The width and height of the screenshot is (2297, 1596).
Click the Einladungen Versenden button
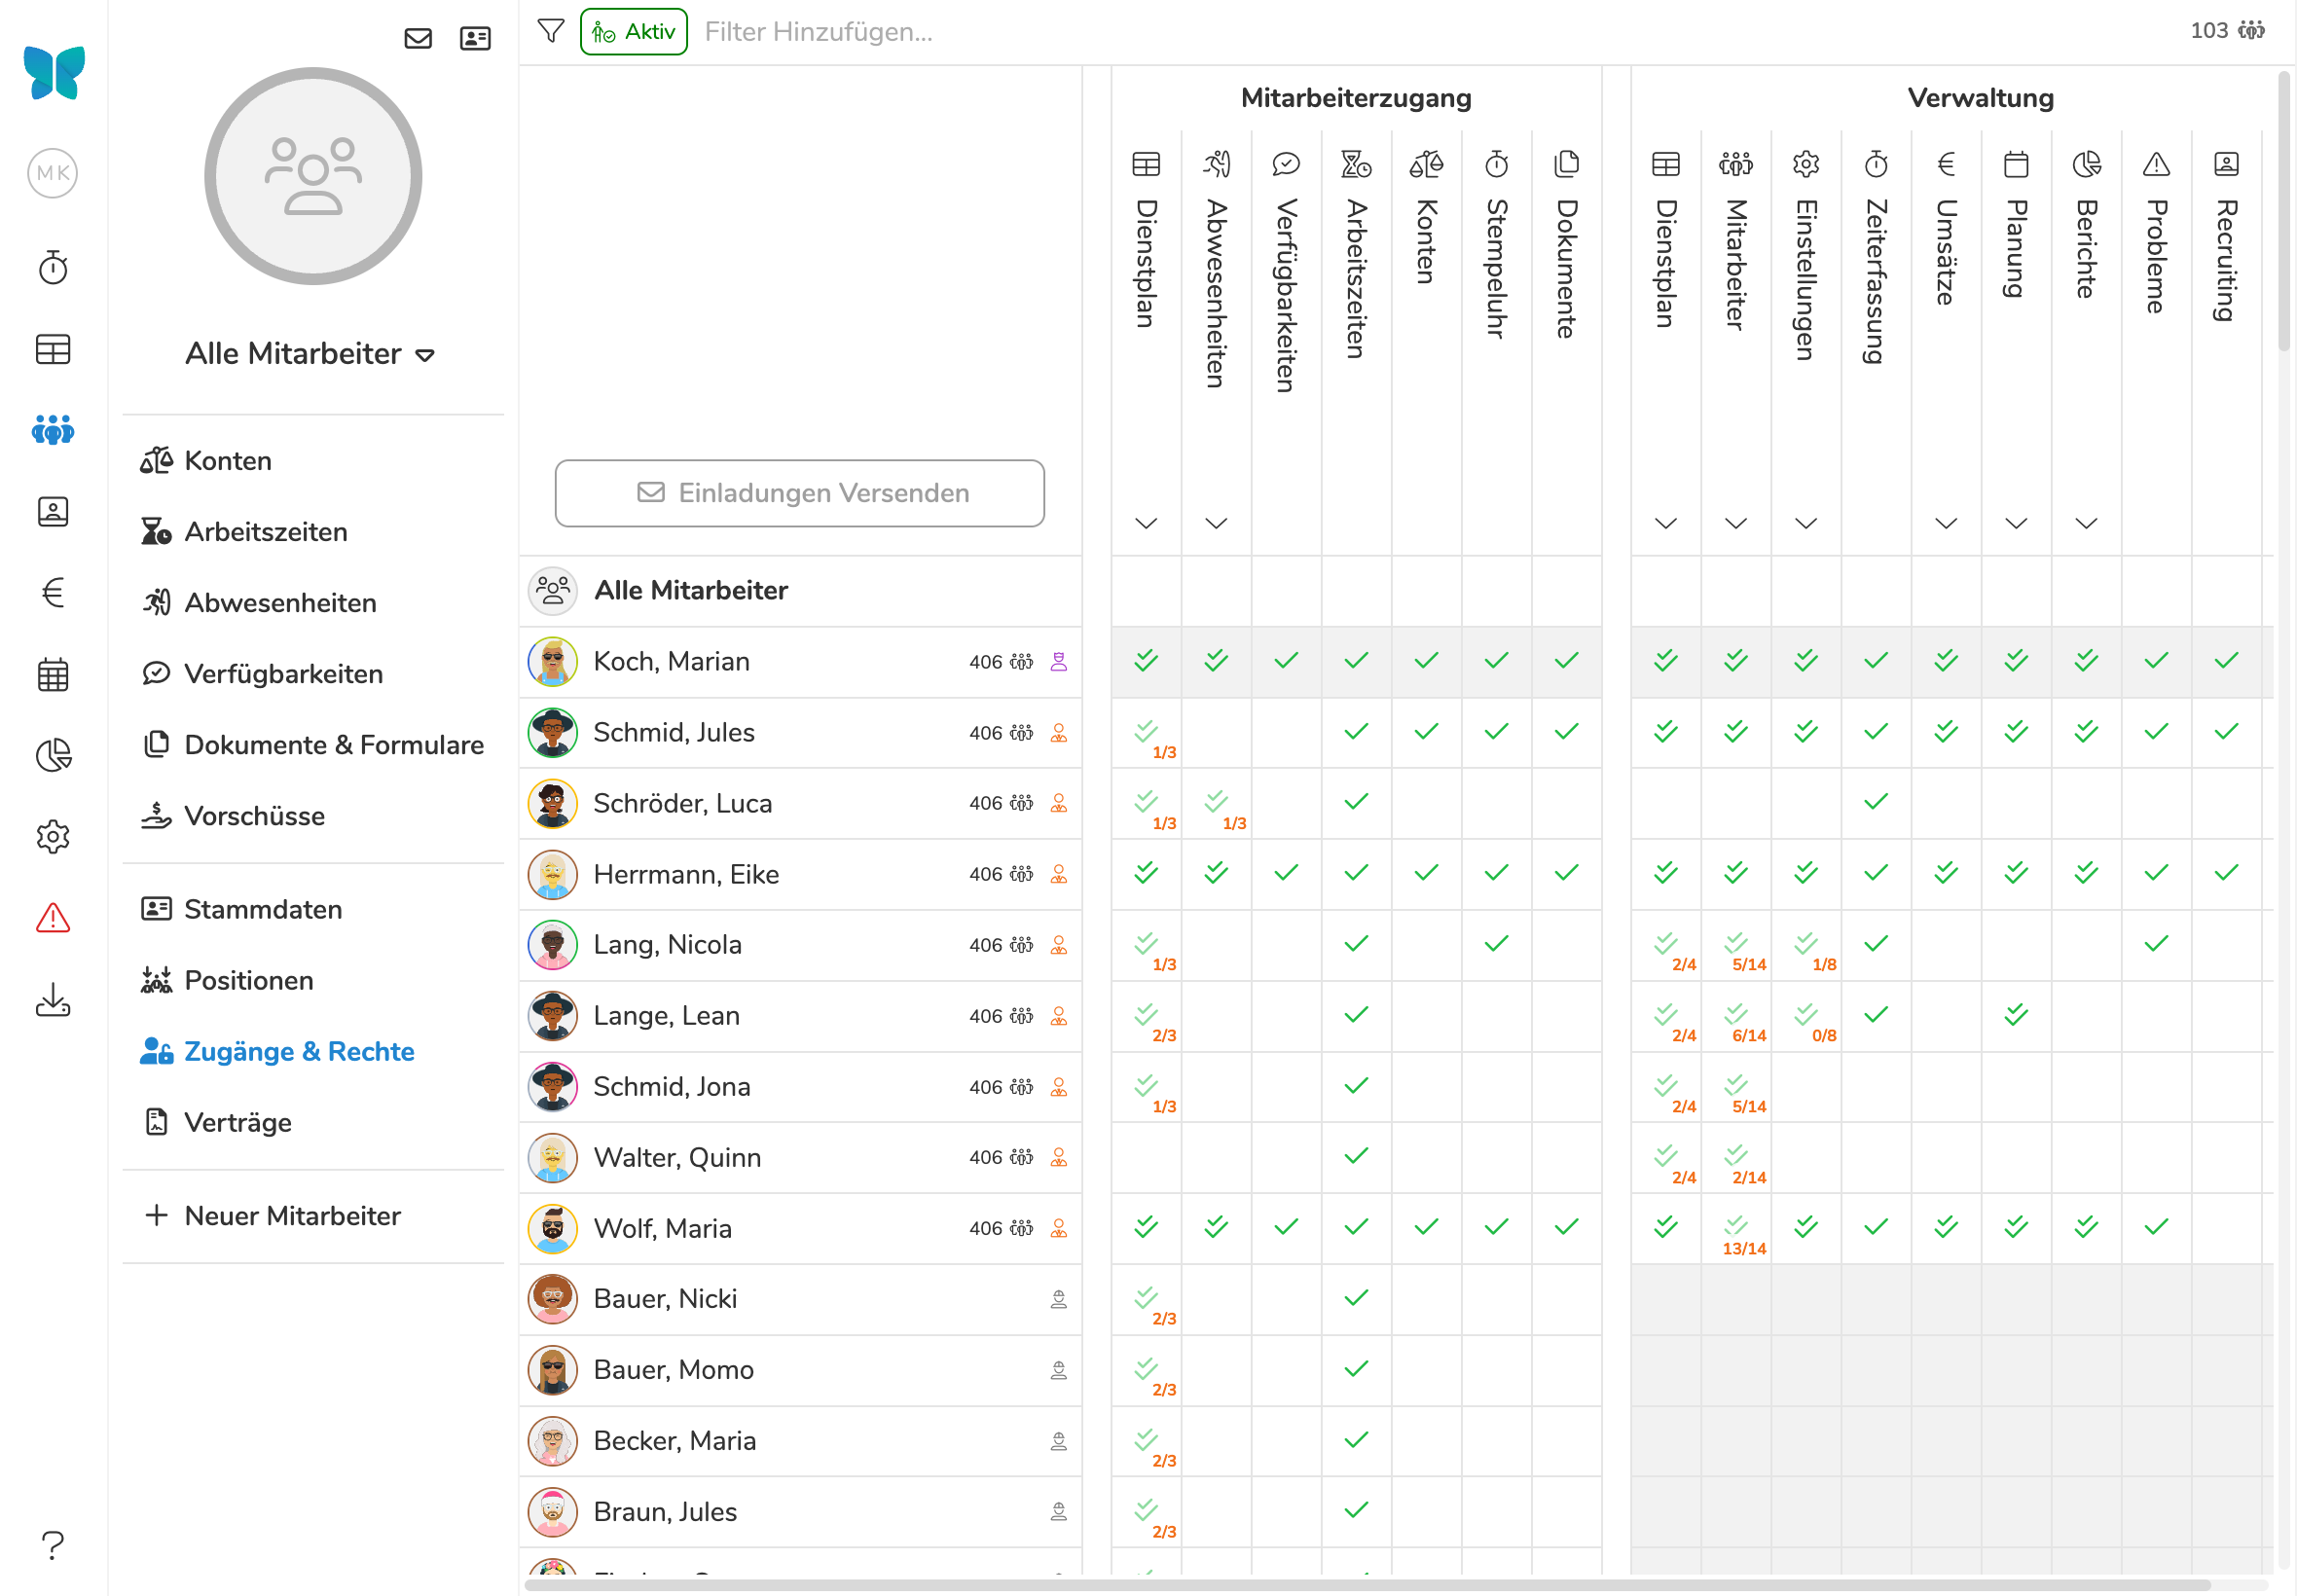click(800, 493)
